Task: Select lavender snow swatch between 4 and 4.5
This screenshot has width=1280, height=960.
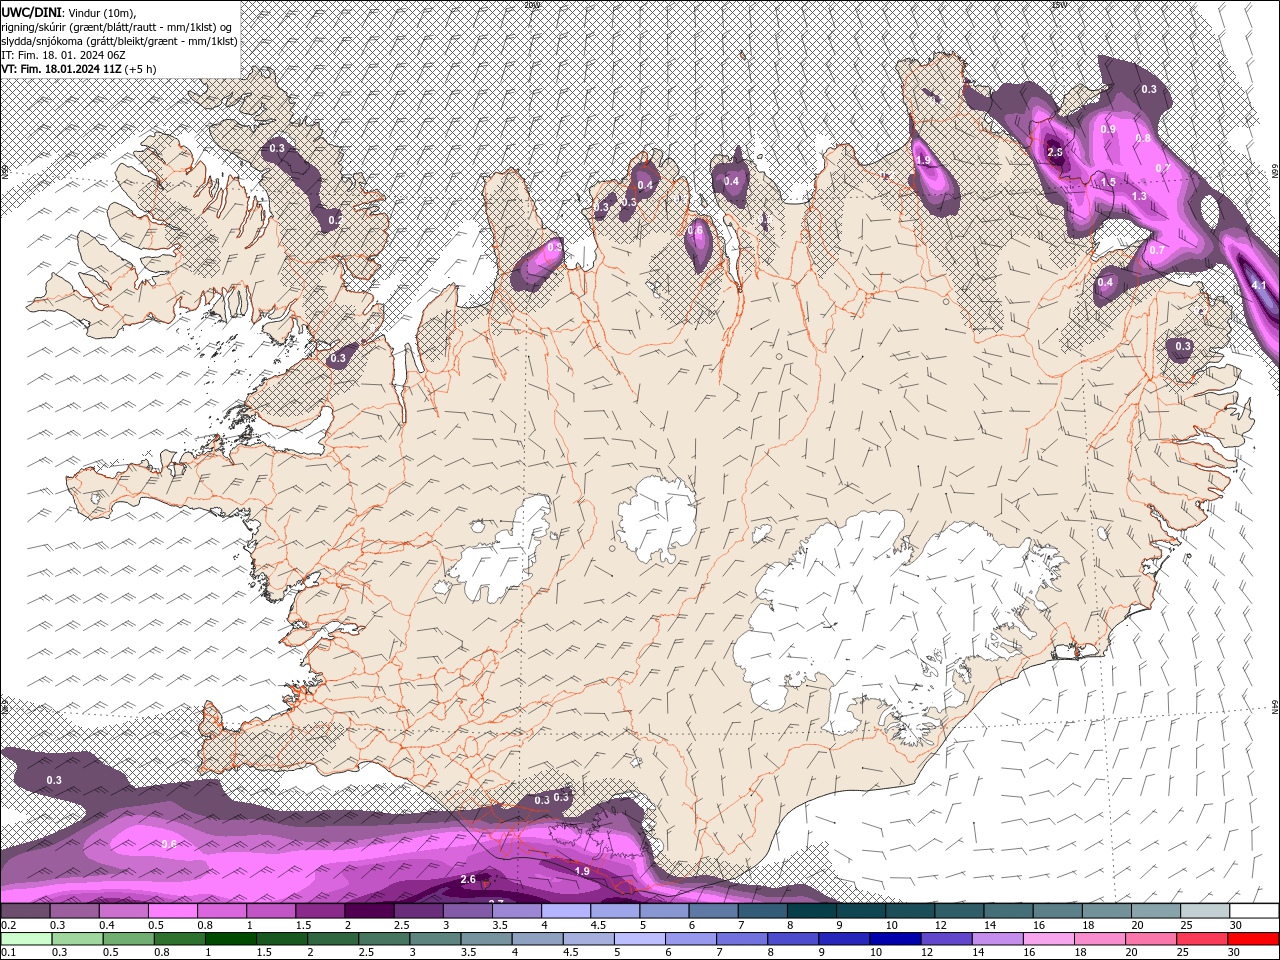Action: point(566,911)
